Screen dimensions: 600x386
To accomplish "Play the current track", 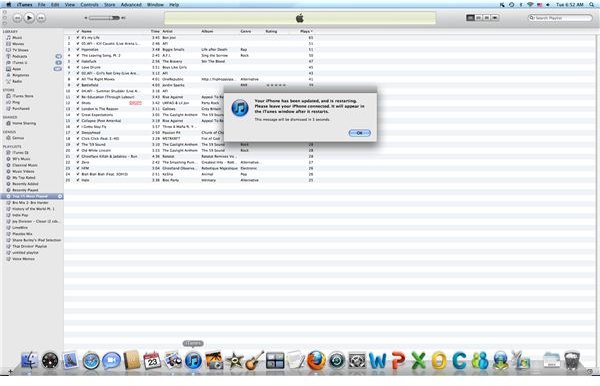I will (x=29, y=18).
